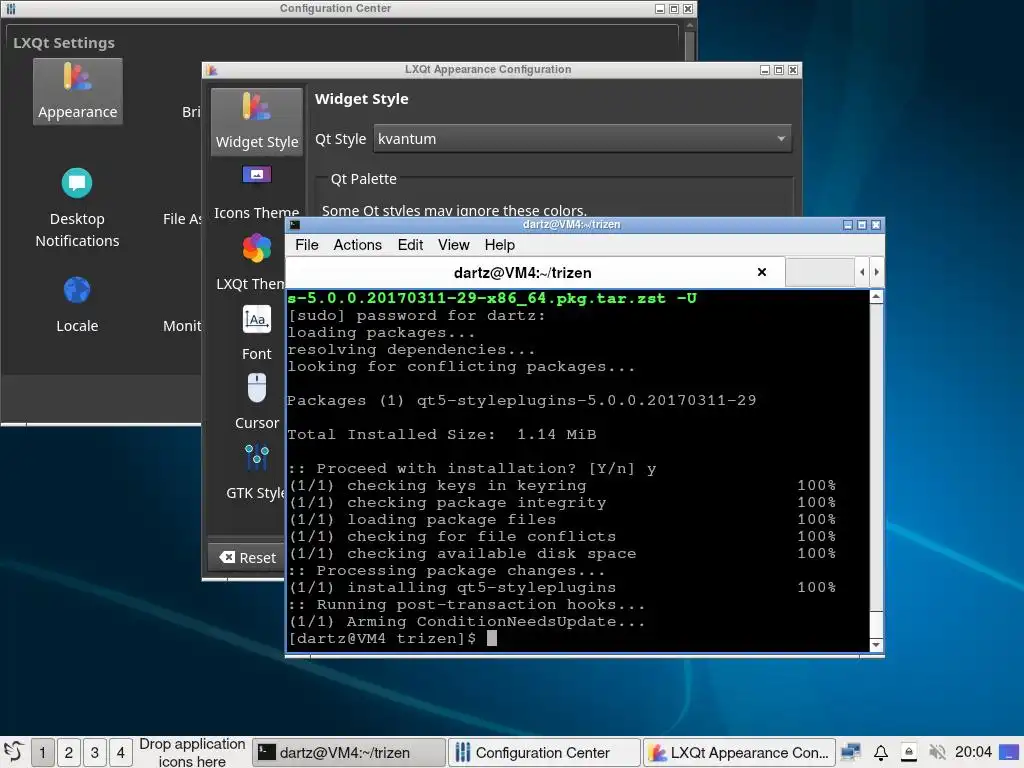Click 'Total Installed Size: 1.14 MiB' line
Image resolution: width=1024 pixels, height=768 pixels.
pos(441,434)
